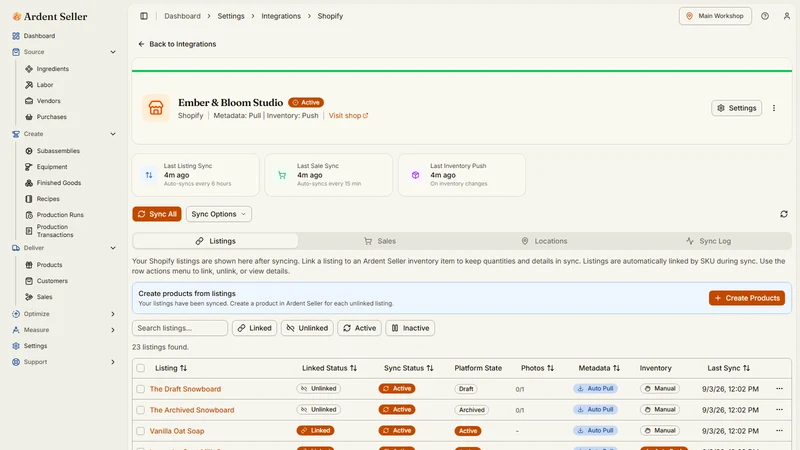800x450 pixels.
Task: Open the Visit shop link
Action: [348, 116]
